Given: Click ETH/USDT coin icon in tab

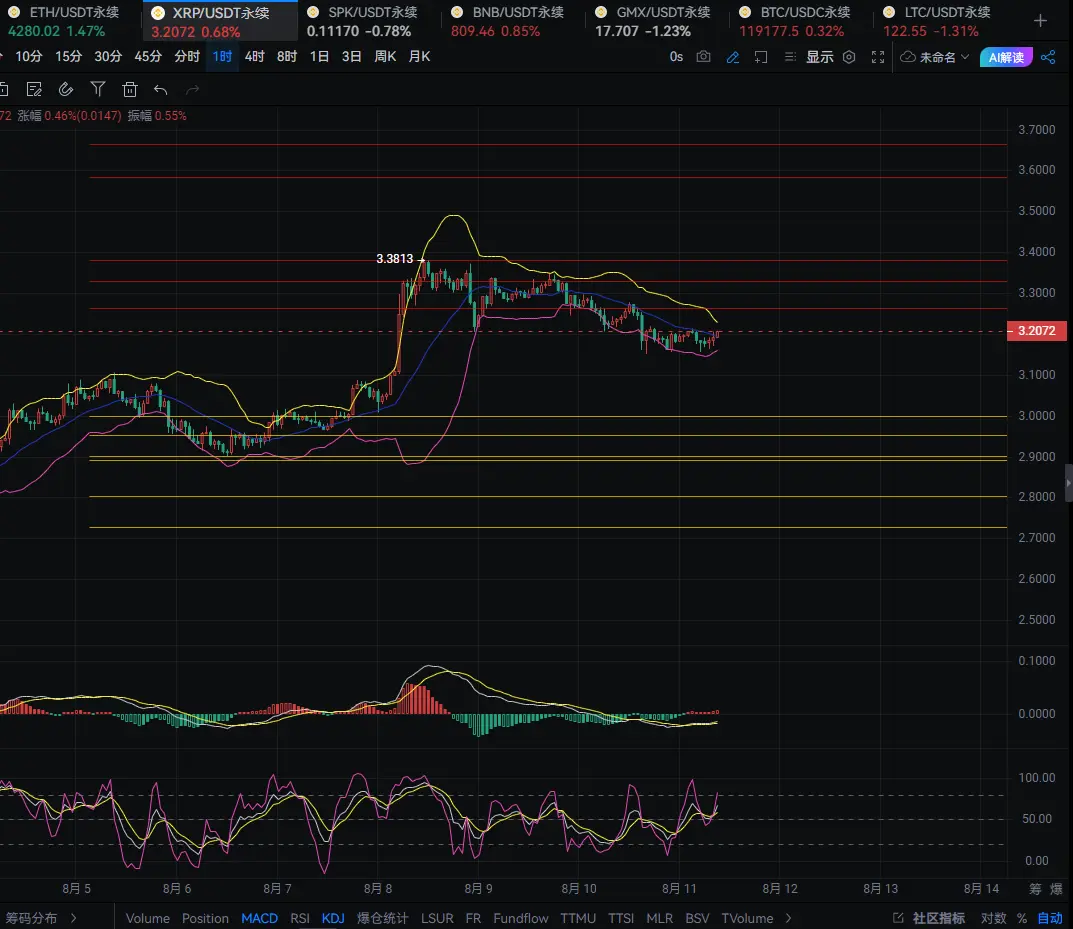Looking at the screenshot, I should [13, 12].
